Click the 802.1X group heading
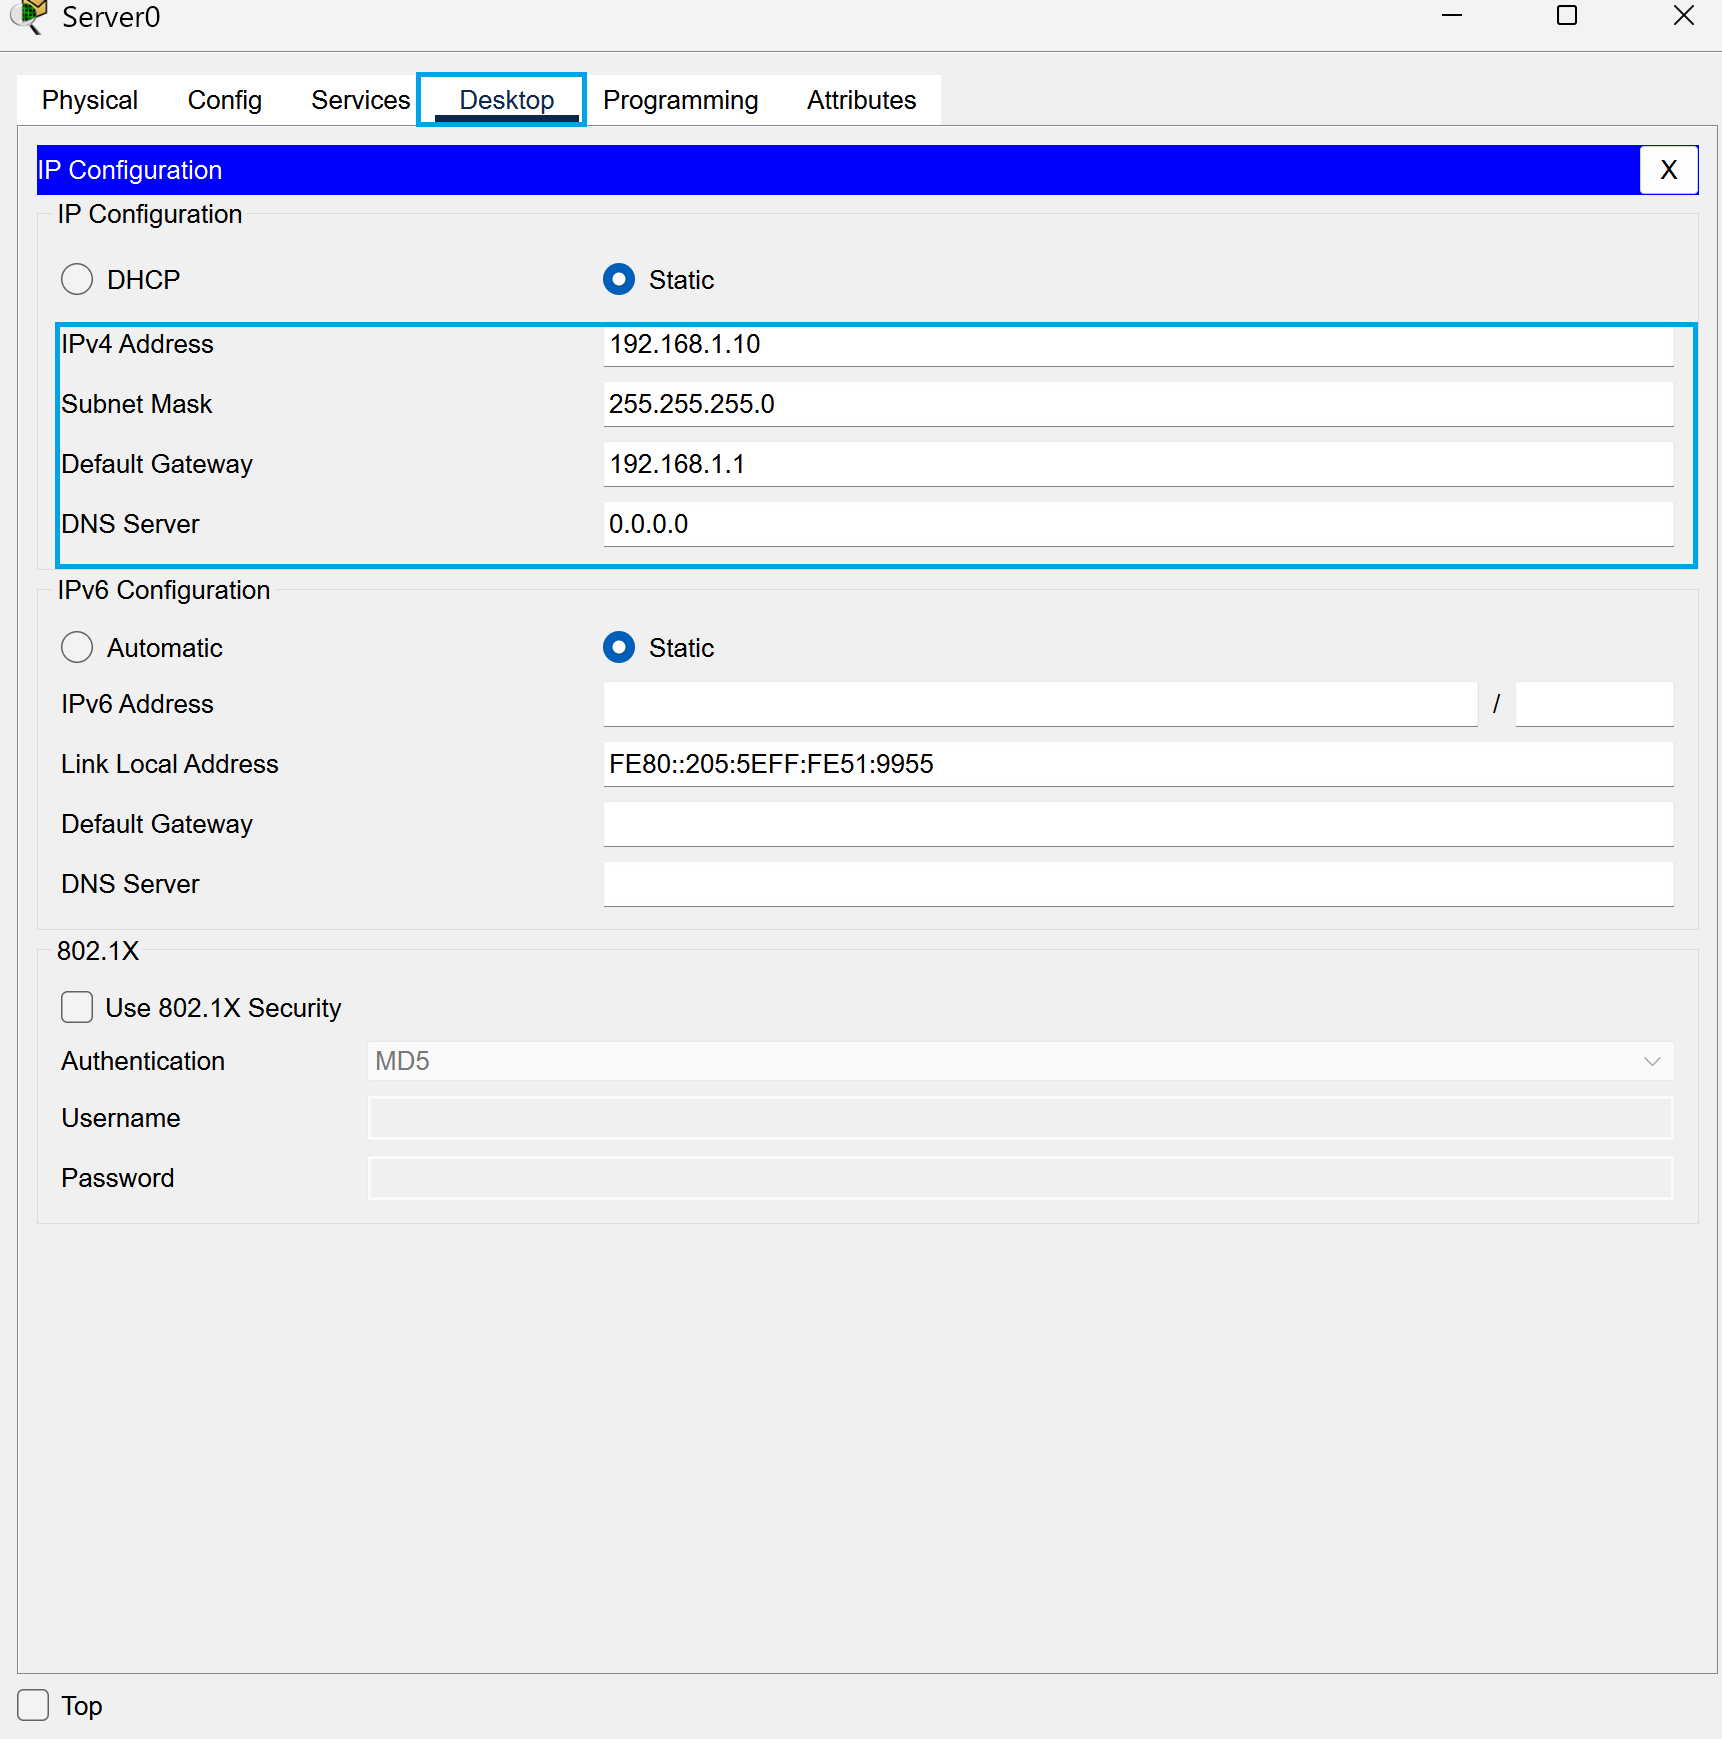The height and width of the screenshot is (1739, 1722). pyautogui.click(x=98, y=951)
